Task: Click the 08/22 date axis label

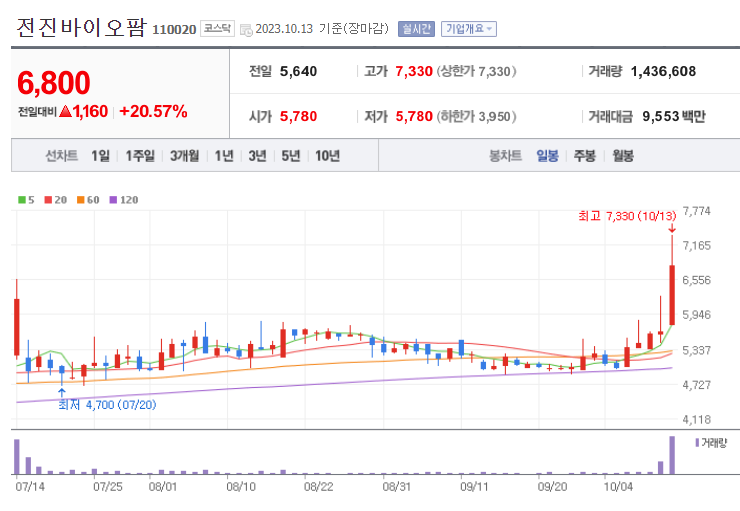Action: [x=319, y=486]
